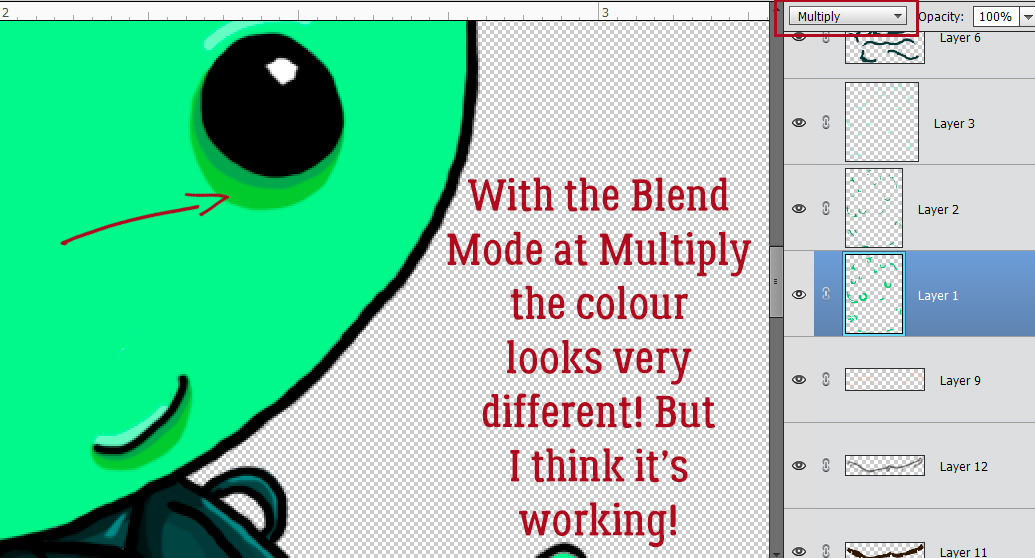Hide Layer 12 using its eye icon
This screenshot has height=558, width=1035.
799,466
